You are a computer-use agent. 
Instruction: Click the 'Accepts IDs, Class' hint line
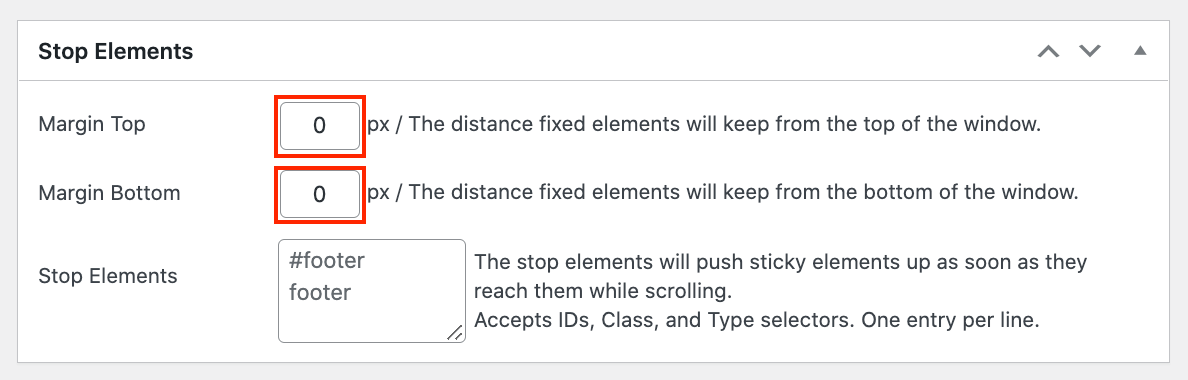coord(756,320)
